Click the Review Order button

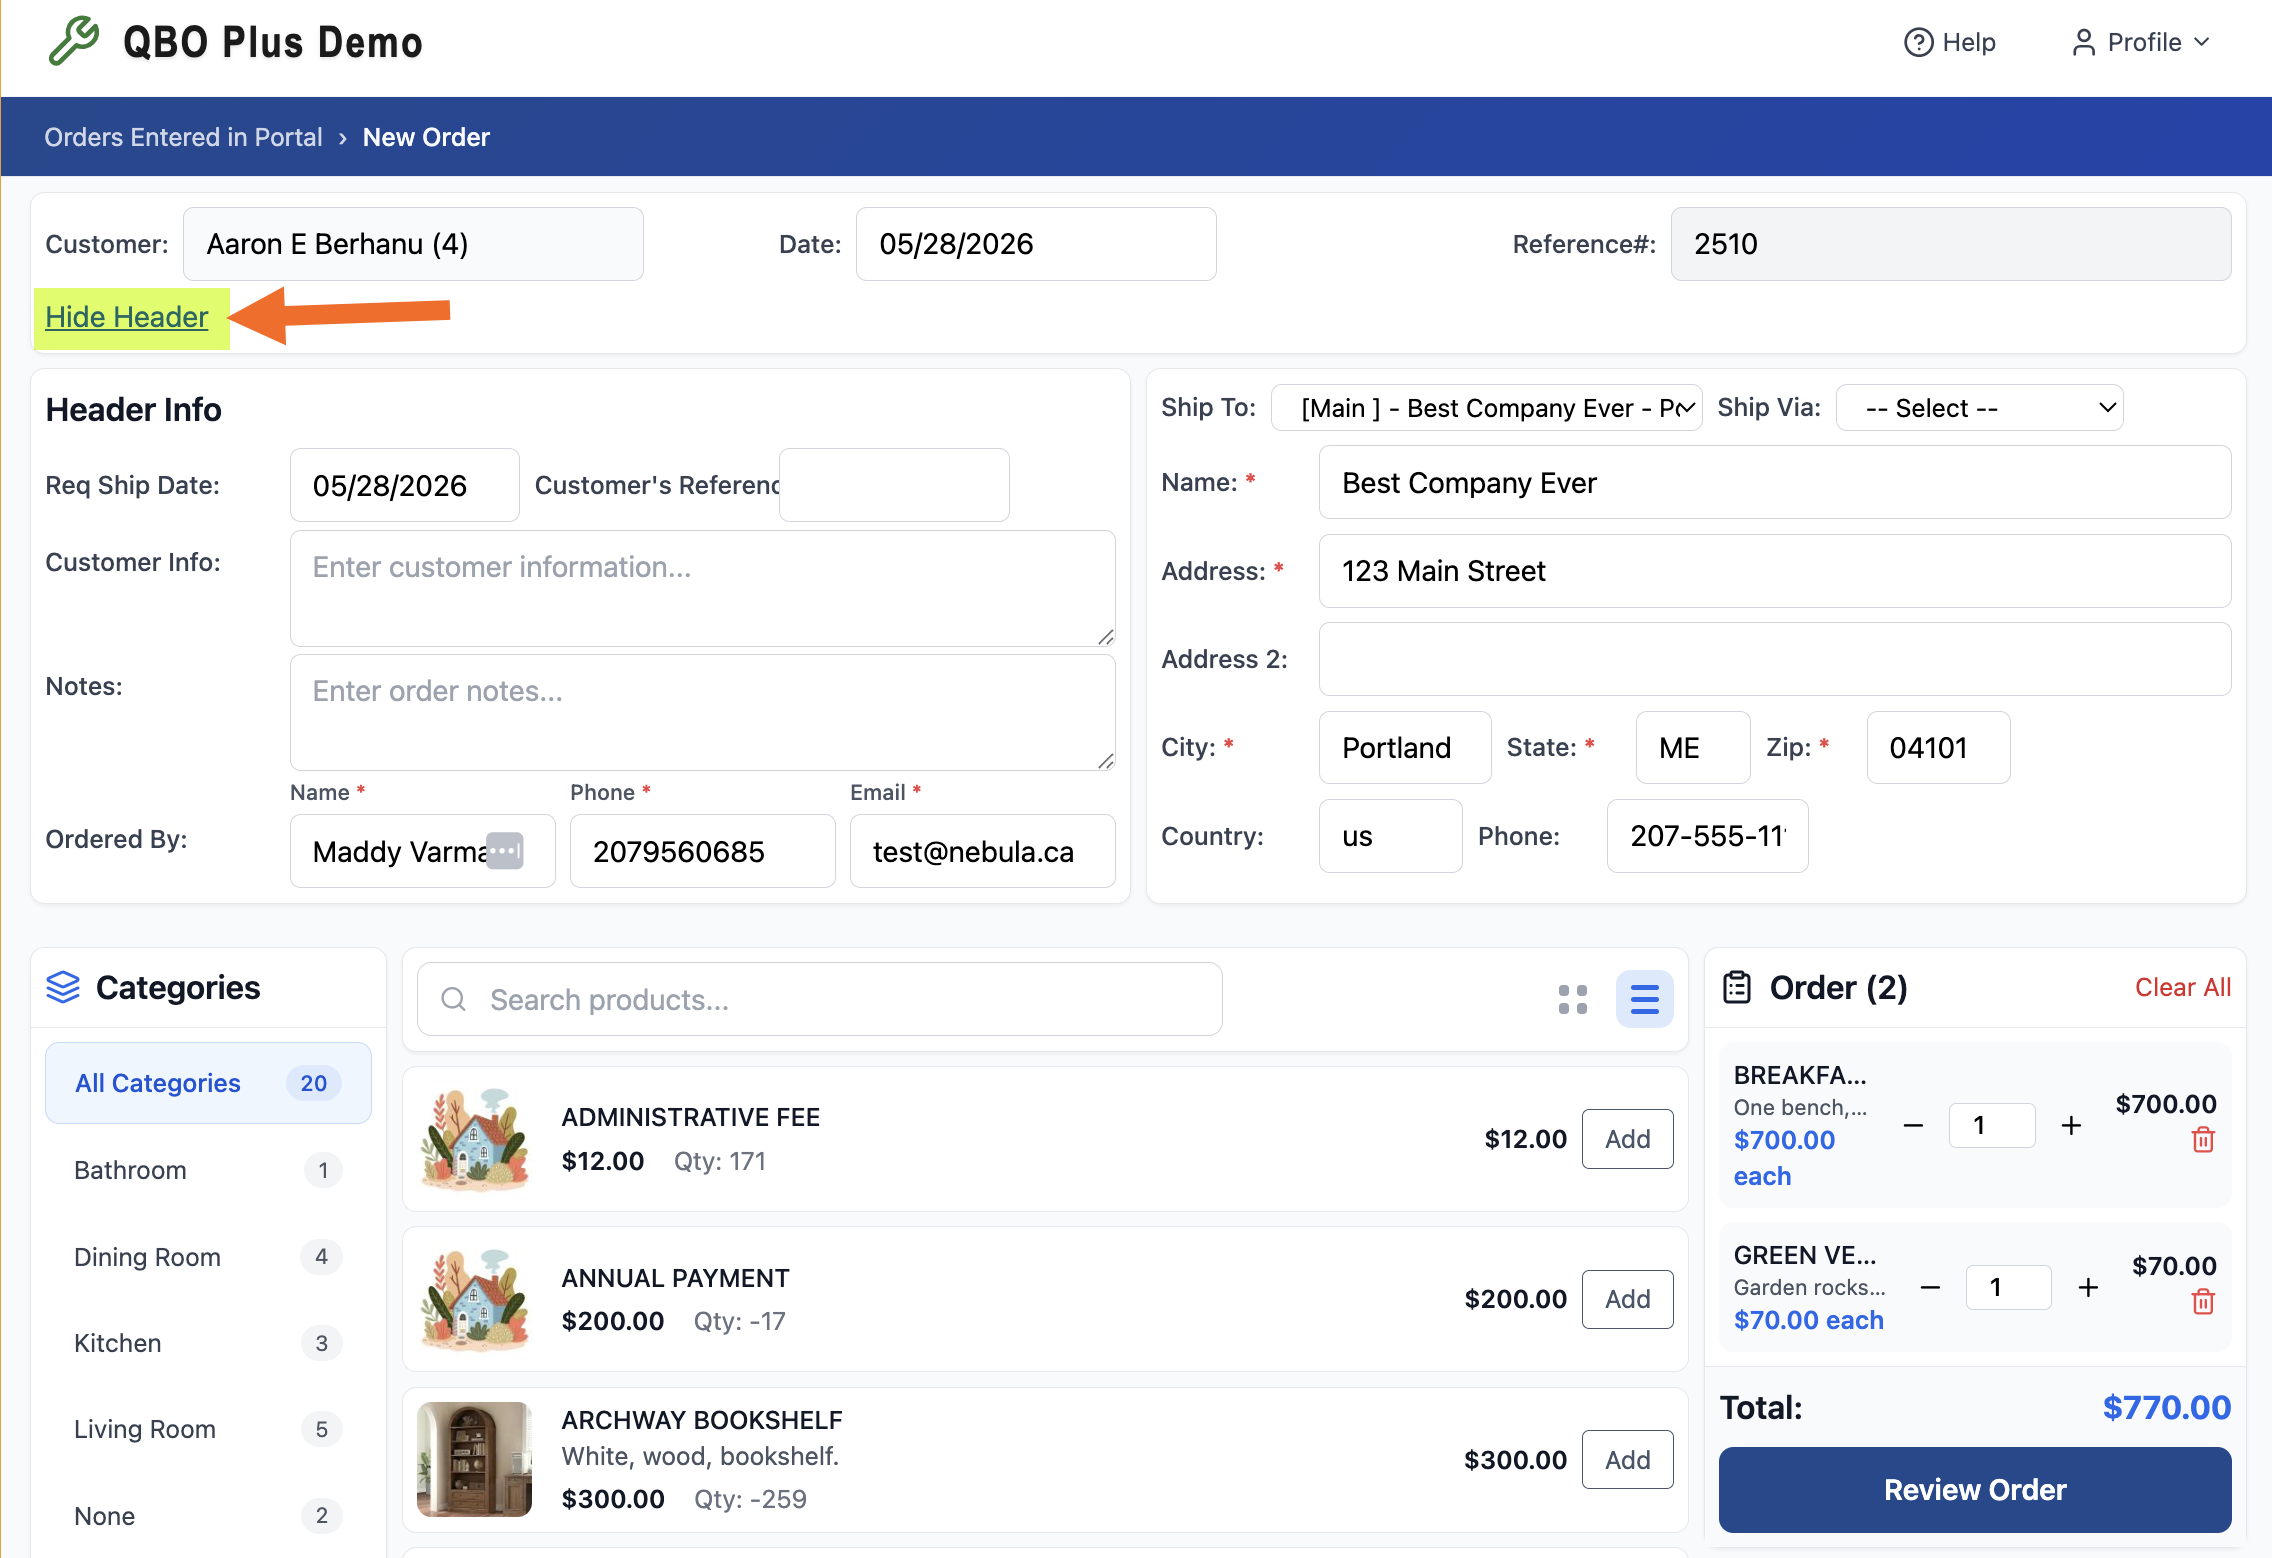point(1975,1489)
